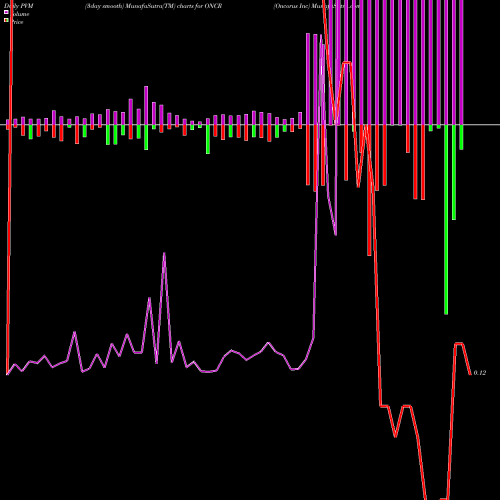Click the magenta Volume legend swatch
Viewport: 500px width, 500px height.
(x=6, y=12)
